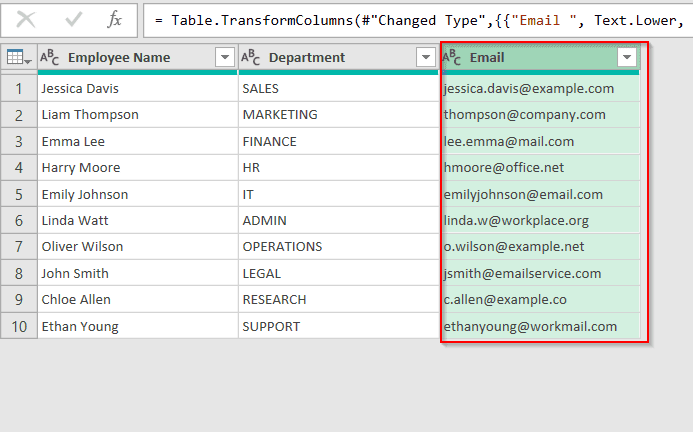The image size is (693, 432).
Task: Select the SUPPORT department cell
Action: pos(339,326)
